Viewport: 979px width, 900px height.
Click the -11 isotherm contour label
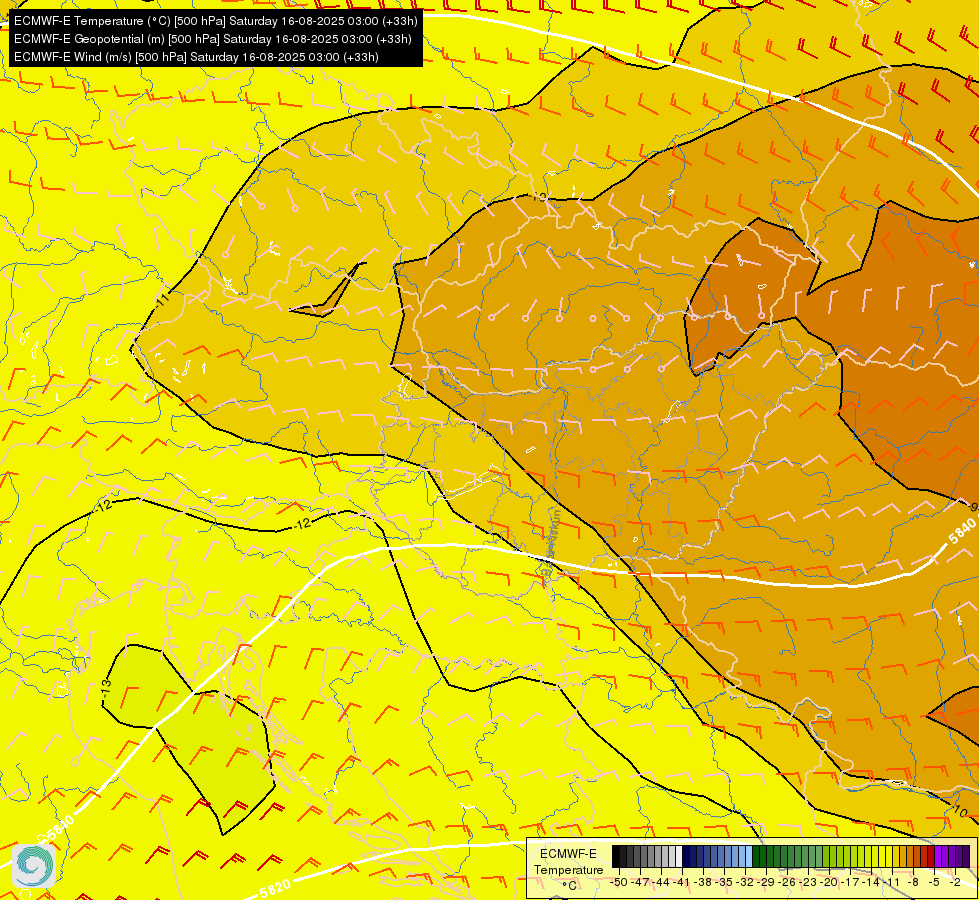coord(163,299)
